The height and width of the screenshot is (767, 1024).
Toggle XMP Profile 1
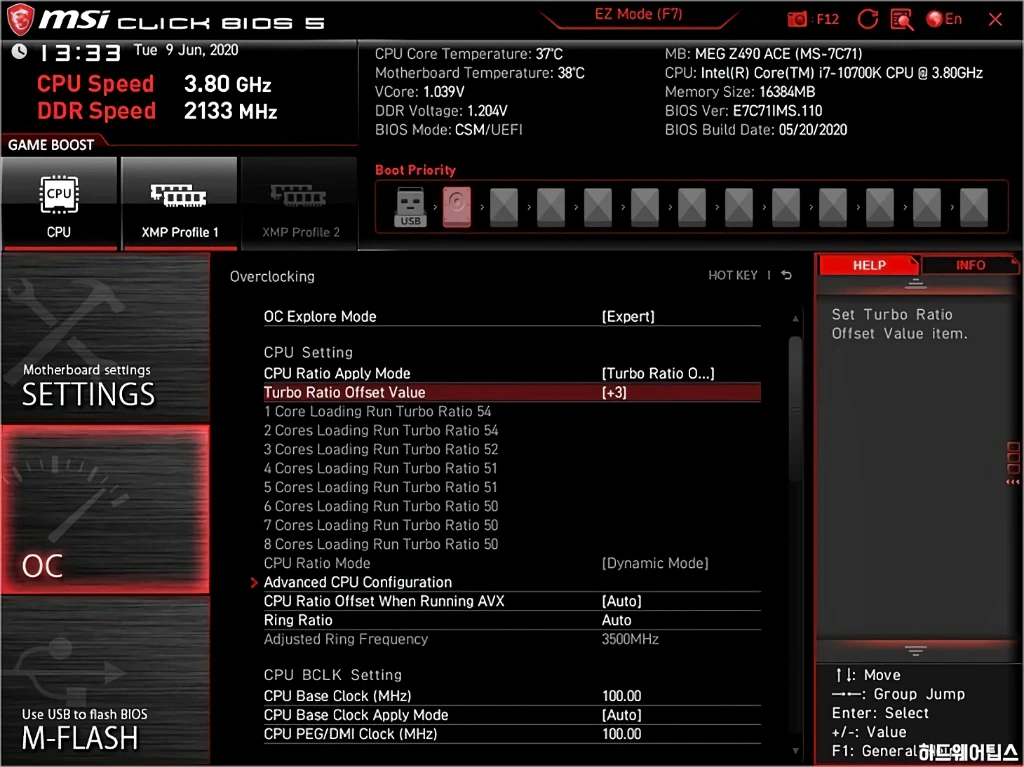click(x=179, y=203)
